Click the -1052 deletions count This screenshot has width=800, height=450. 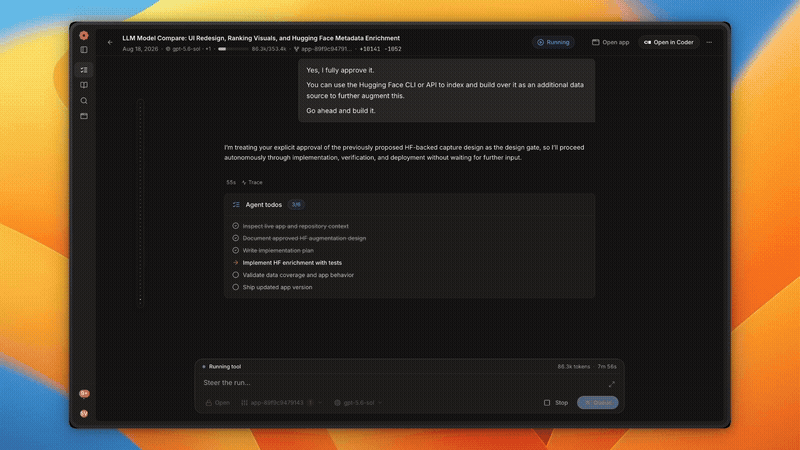(x=393, y=49)
